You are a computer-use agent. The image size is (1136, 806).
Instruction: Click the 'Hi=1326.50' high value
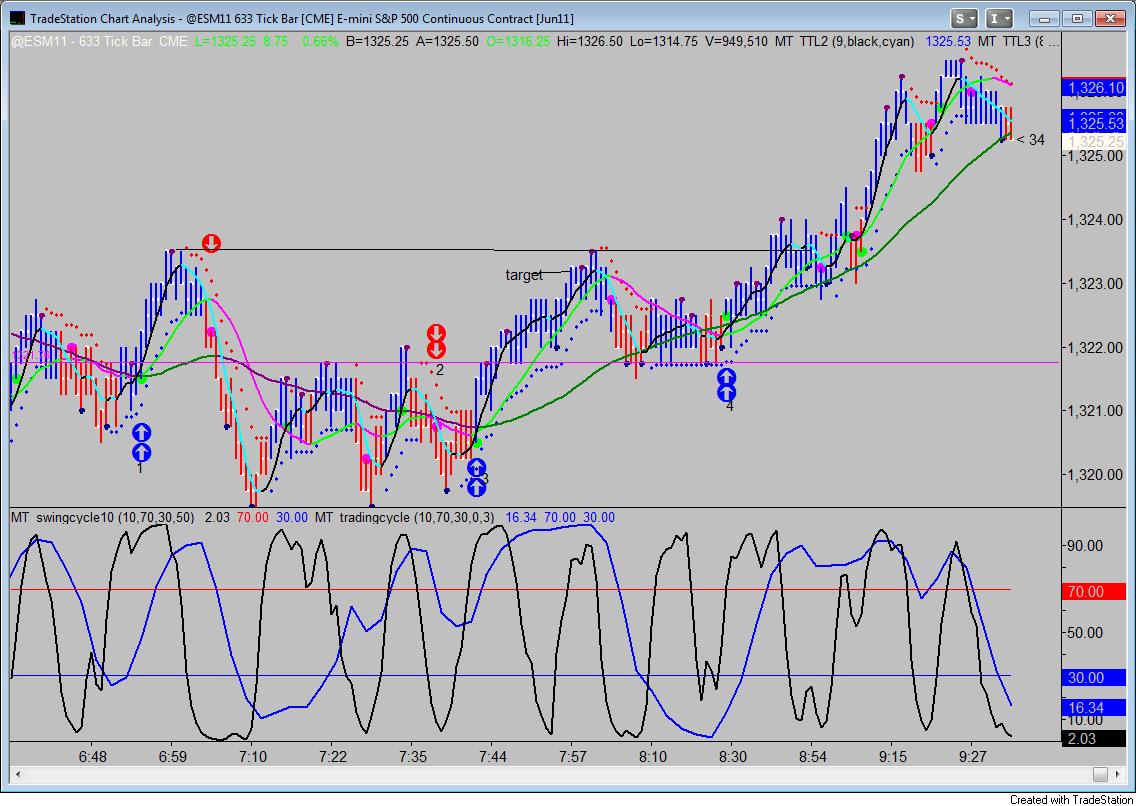590,41
